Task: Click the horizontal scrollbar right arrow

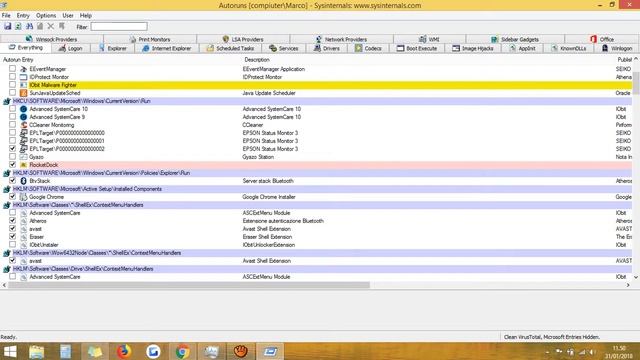Action: coord(628,285)
